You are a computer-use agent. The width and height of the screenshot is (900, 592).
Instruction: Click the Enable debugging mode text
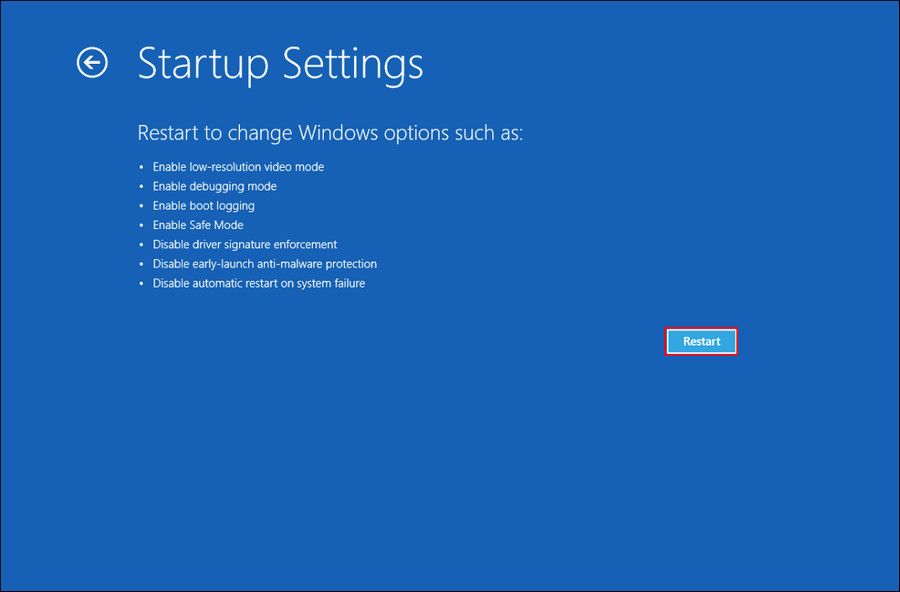coord(214,186)
